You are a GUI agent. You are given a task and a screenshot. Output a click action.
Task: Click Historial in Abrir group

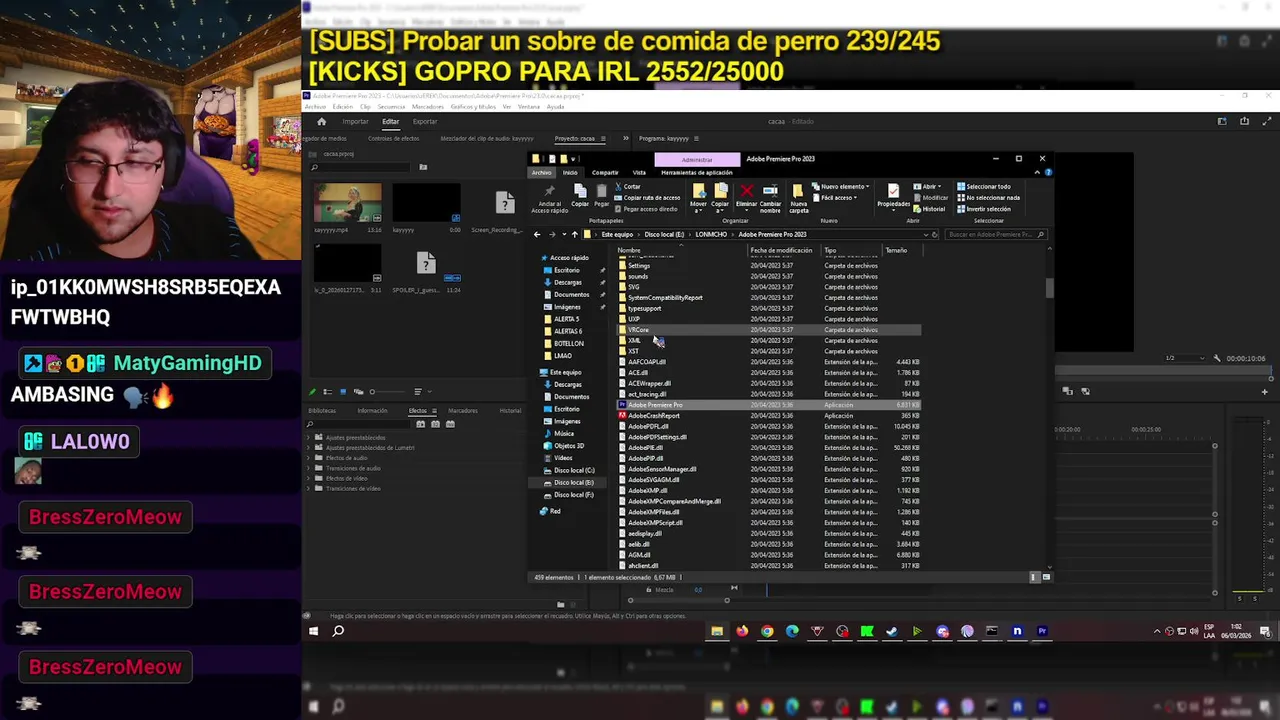(929, 209)
